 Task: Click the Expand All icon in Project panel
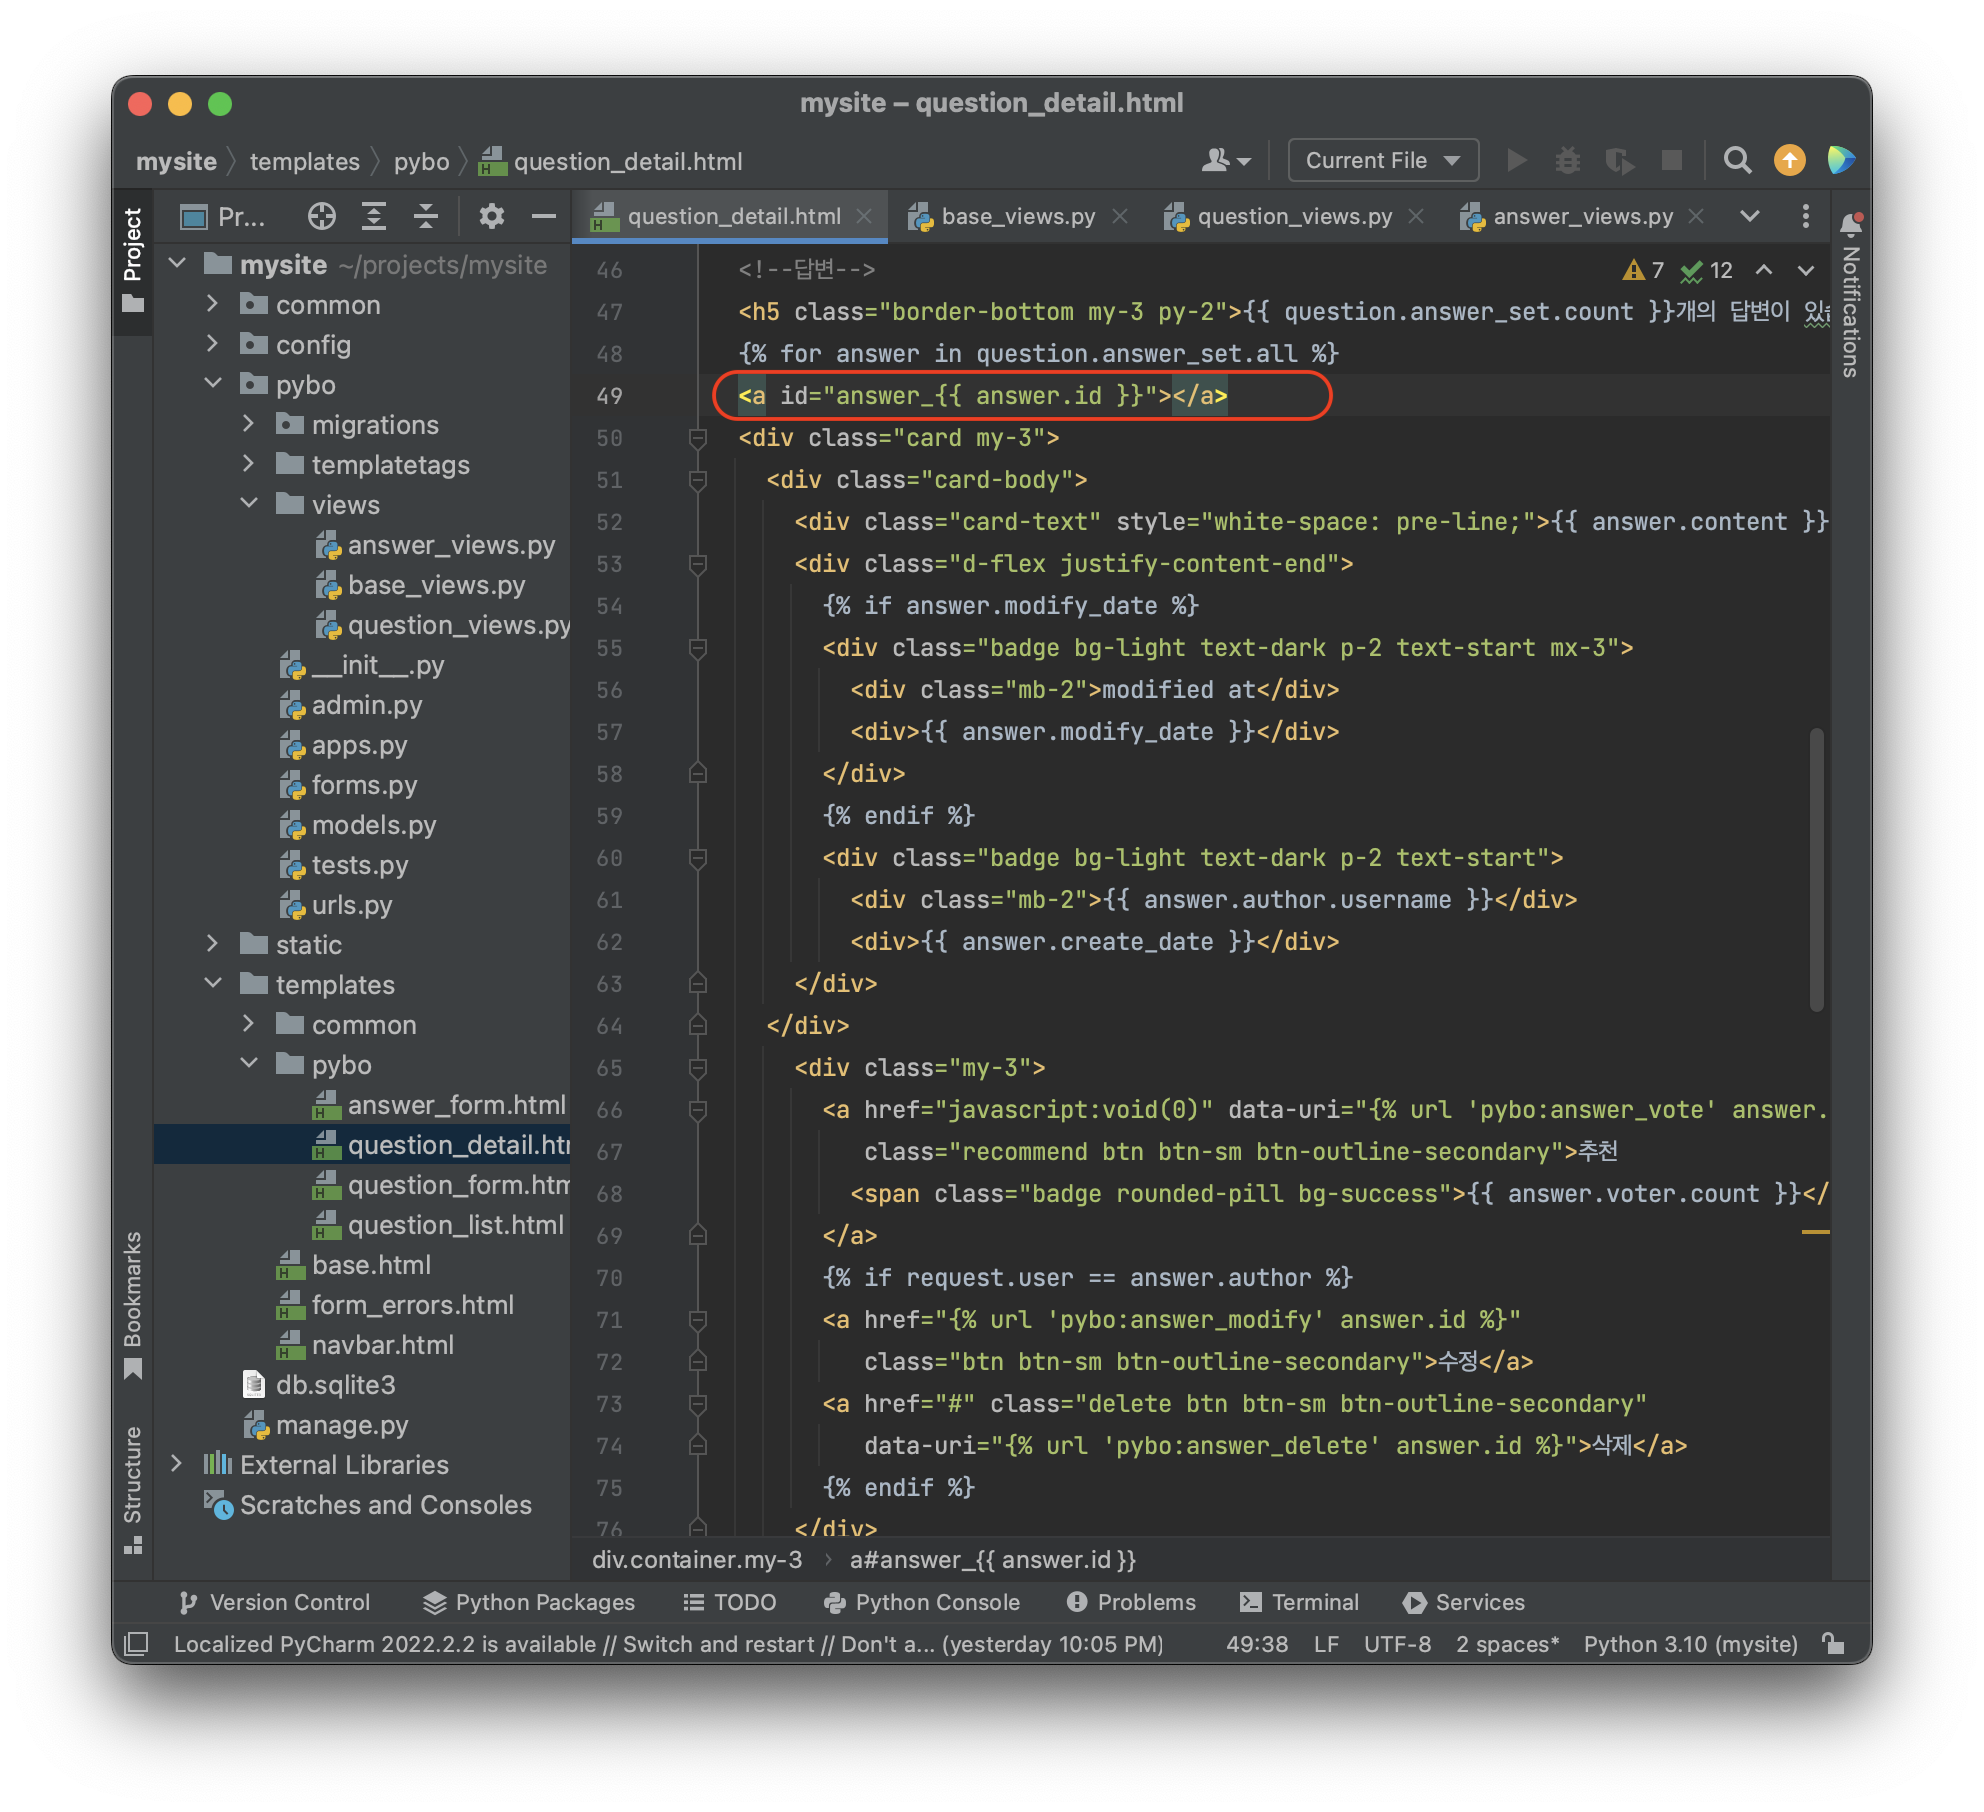pos(374,216)
